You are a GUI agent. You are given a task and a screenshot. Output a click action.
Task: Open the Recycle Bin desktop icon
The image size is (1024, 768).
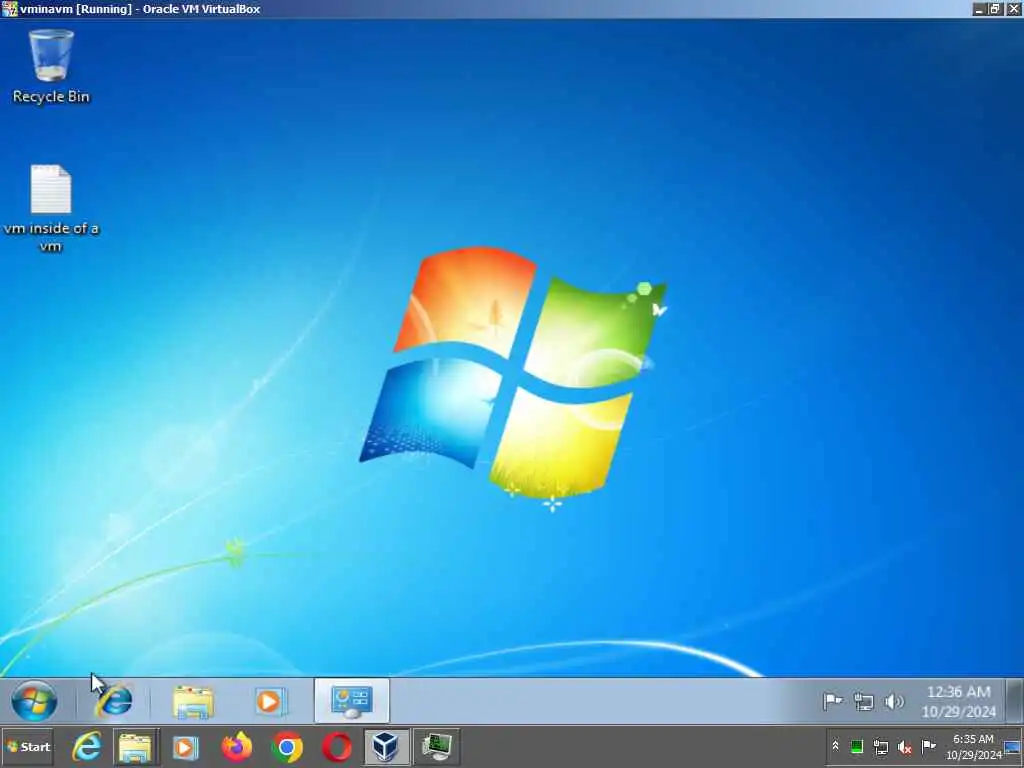pos(51,67)
